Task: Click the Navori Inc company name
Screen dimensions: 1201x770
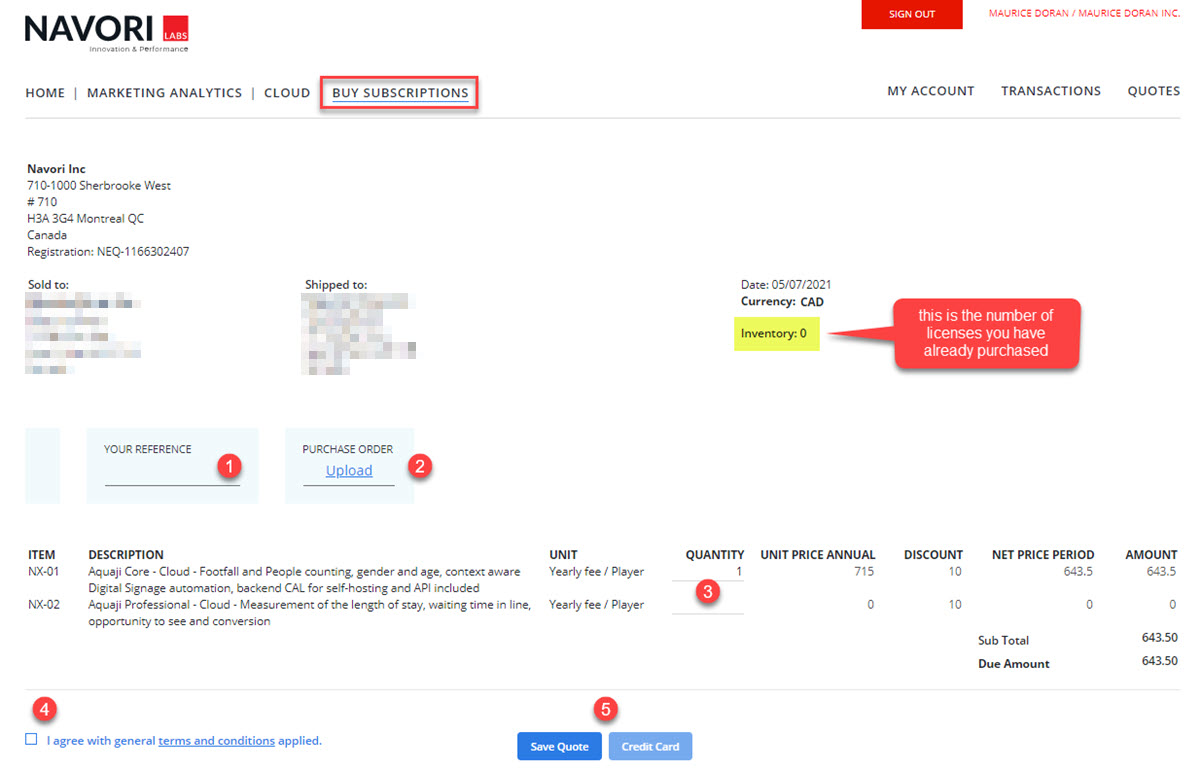Action: click(x=57, y=169)
